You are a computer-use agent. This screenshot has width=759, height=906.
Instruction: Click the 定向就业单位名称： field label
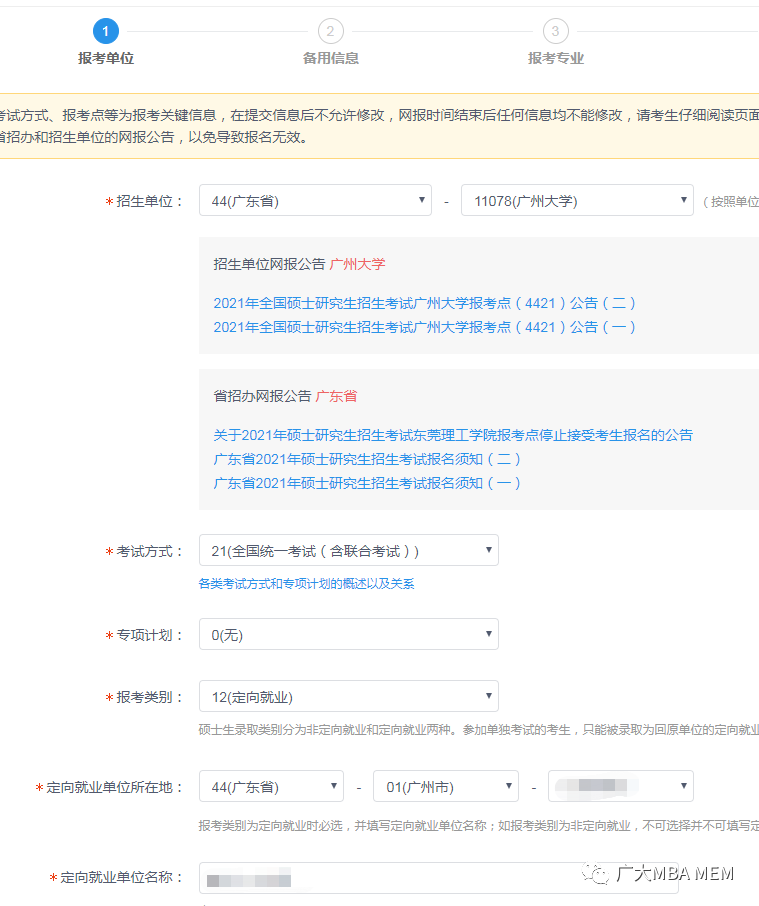pos(121,877)
